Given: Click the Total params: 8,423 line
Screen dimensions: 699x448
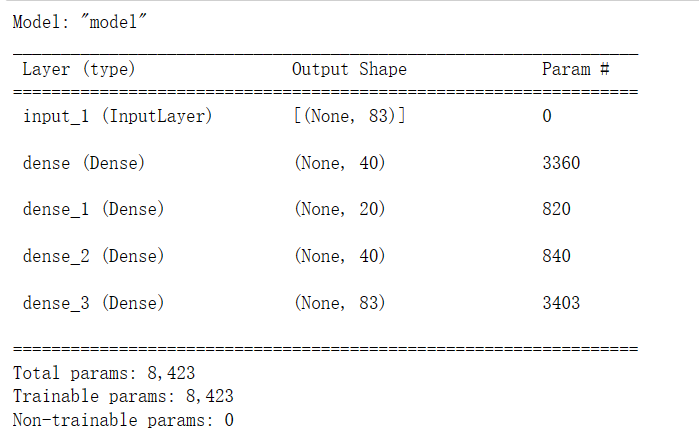Looking at the screenshot, I should 103,373.
